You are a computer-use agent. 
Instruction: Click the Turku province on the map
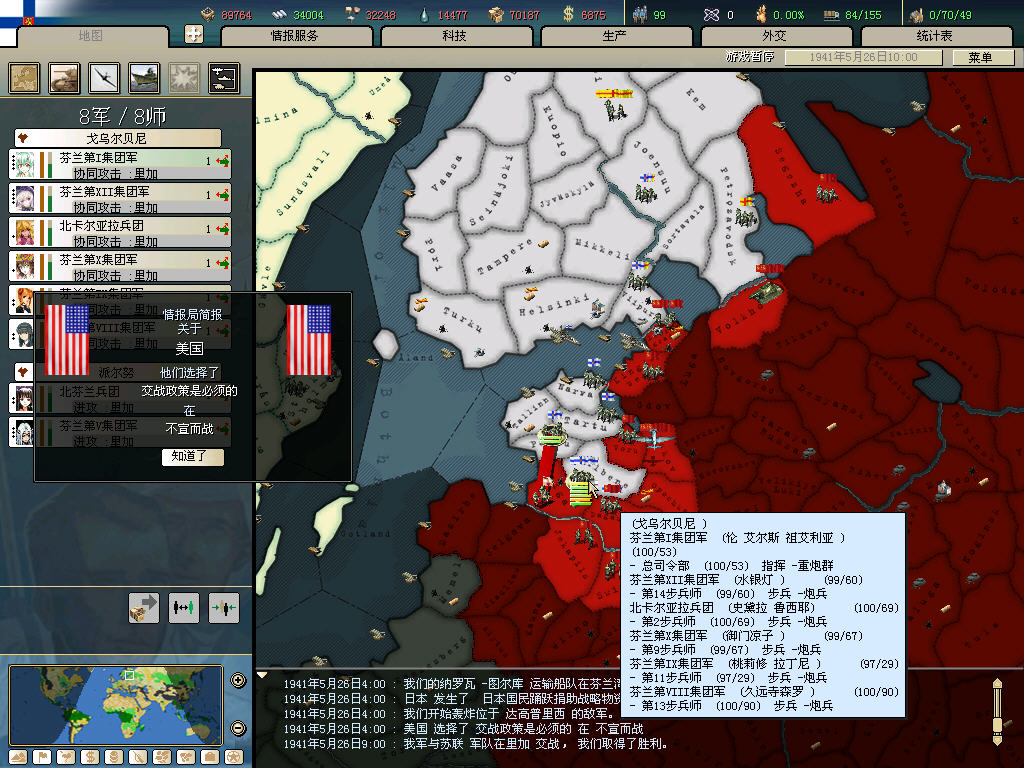(462, 318)
